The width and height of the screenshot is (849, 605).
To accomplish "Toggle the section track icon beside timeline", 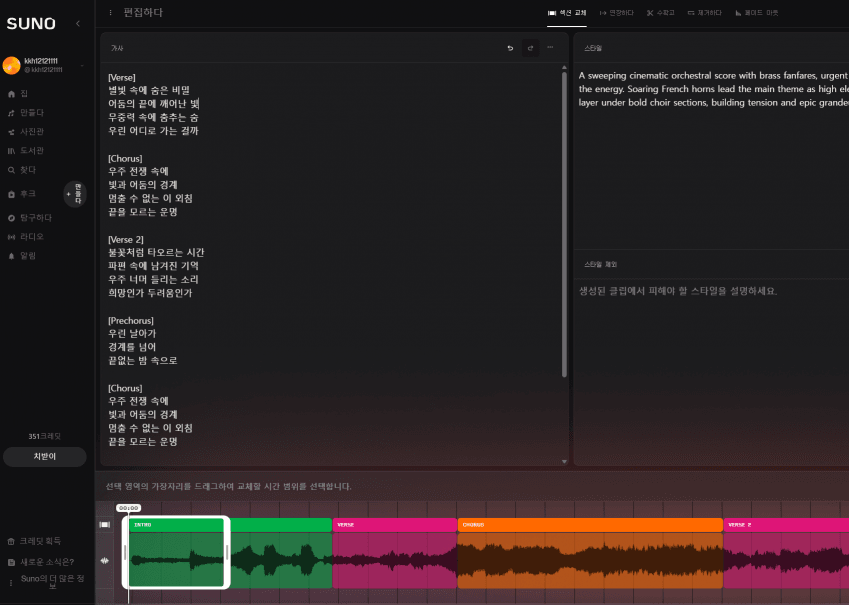I will pos(104,524).
